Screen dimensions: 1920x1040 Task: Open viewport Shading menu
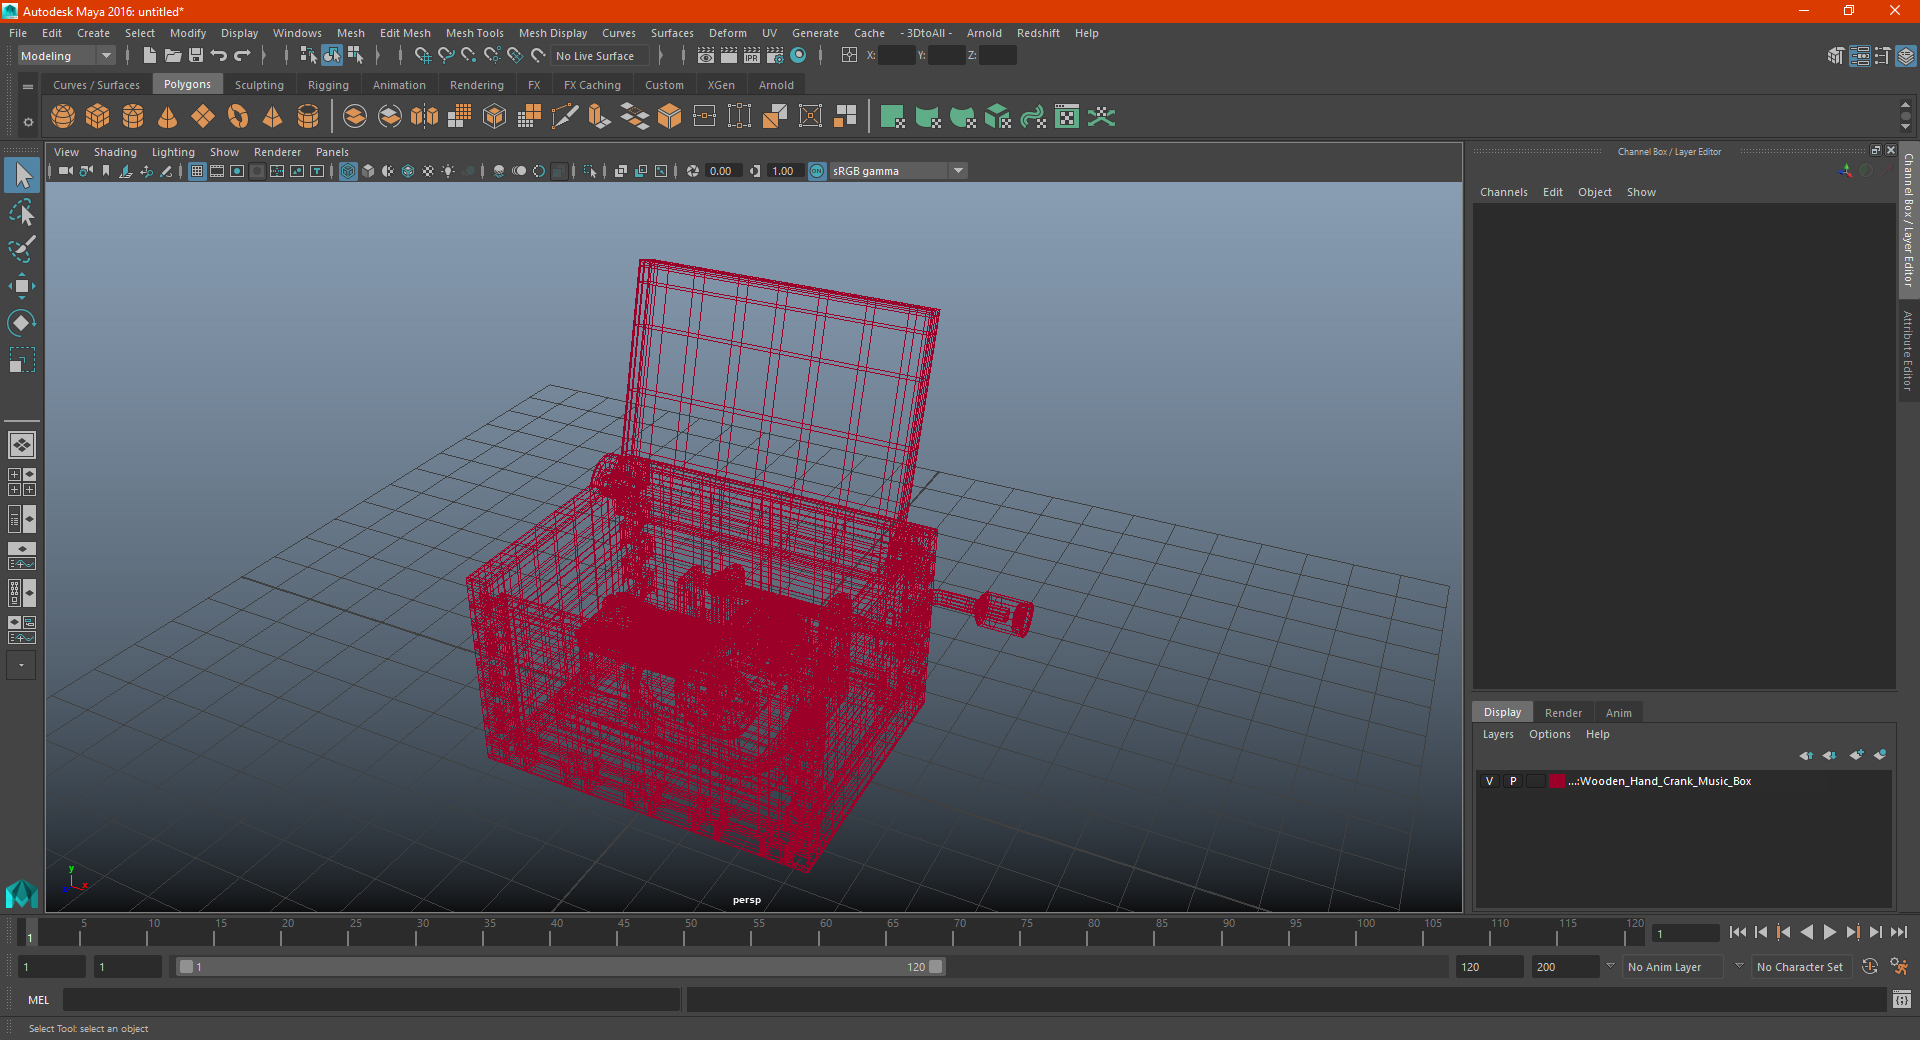[115, 152]
